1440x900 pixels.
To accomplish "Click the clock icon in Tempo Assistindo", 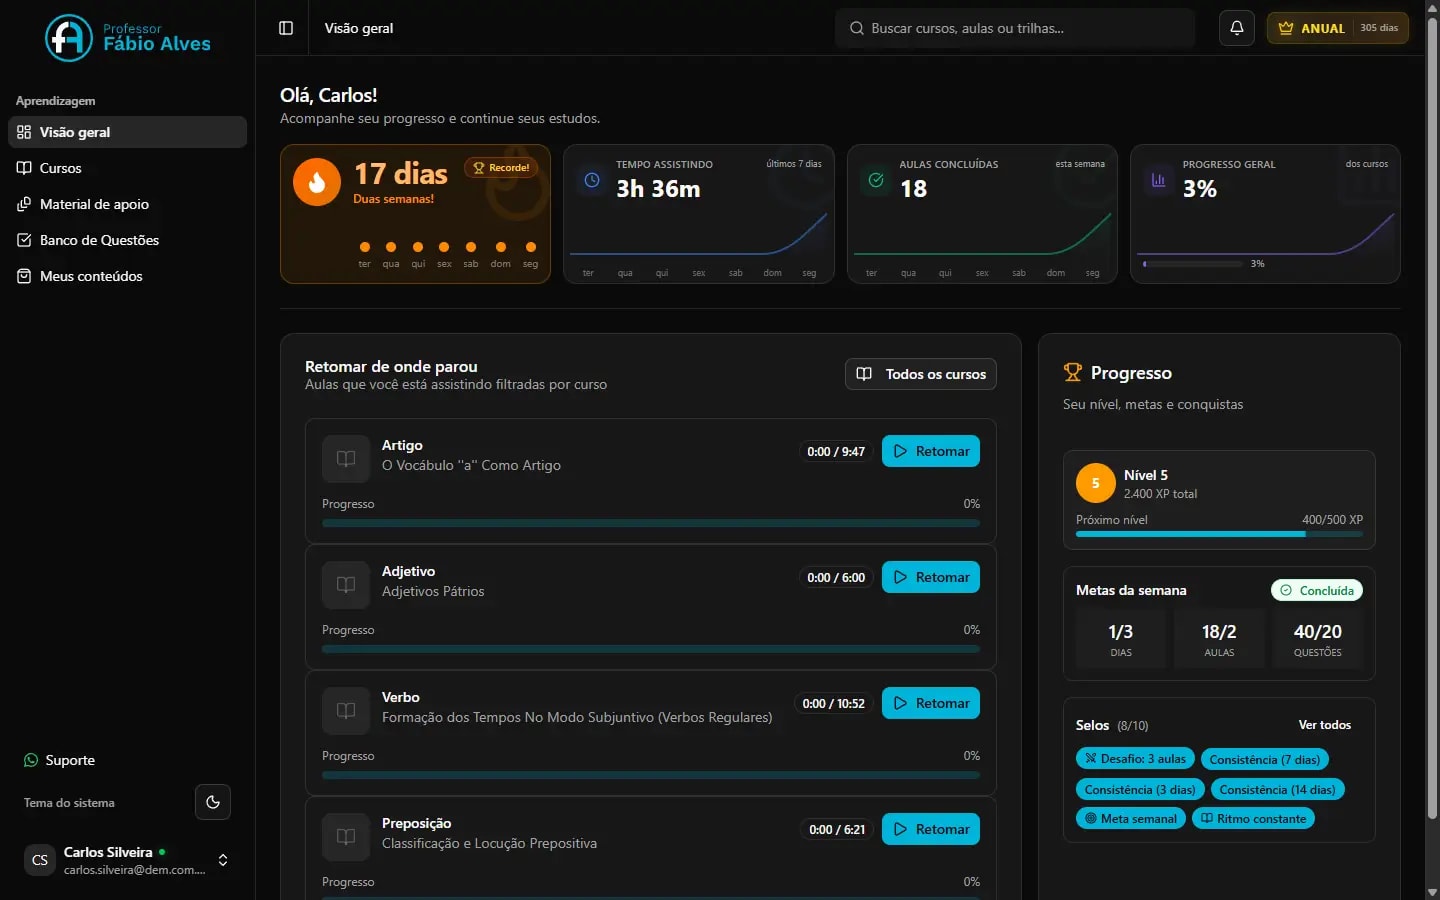I will click(x=592, y=180).
